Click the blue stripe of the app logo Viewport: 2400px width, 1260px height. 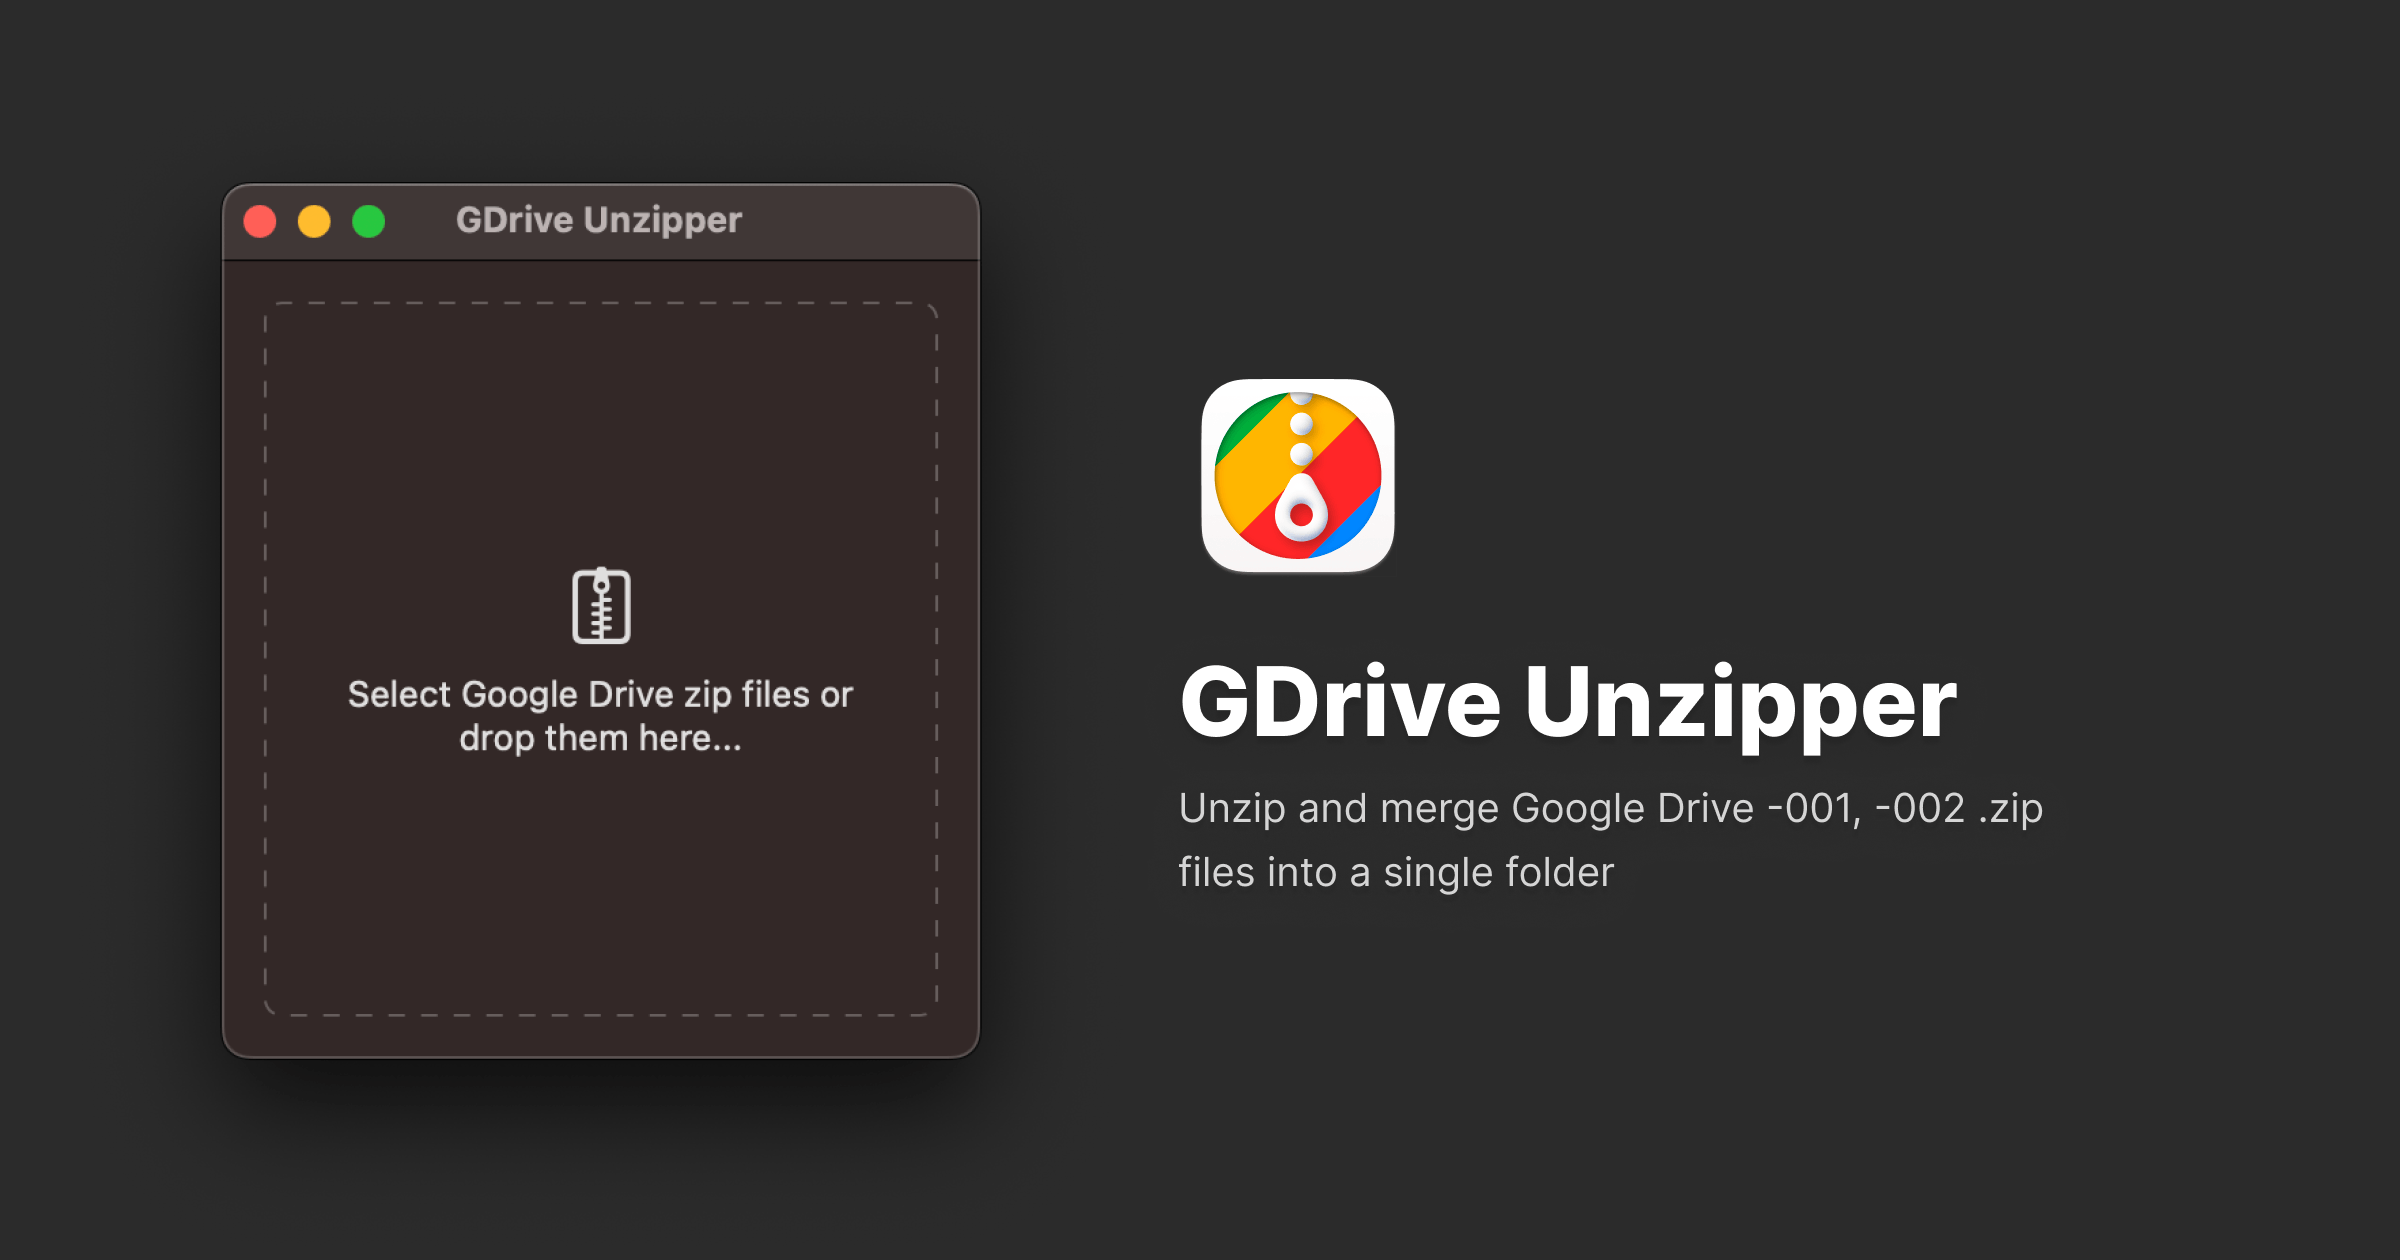tap(1357, 520)
